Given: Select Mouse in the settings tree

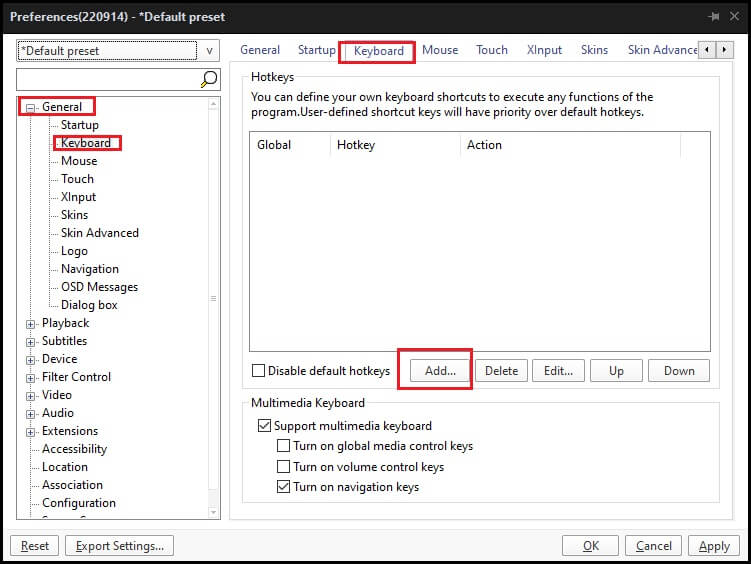Looking at the screenshot, I should coord(79,161).
